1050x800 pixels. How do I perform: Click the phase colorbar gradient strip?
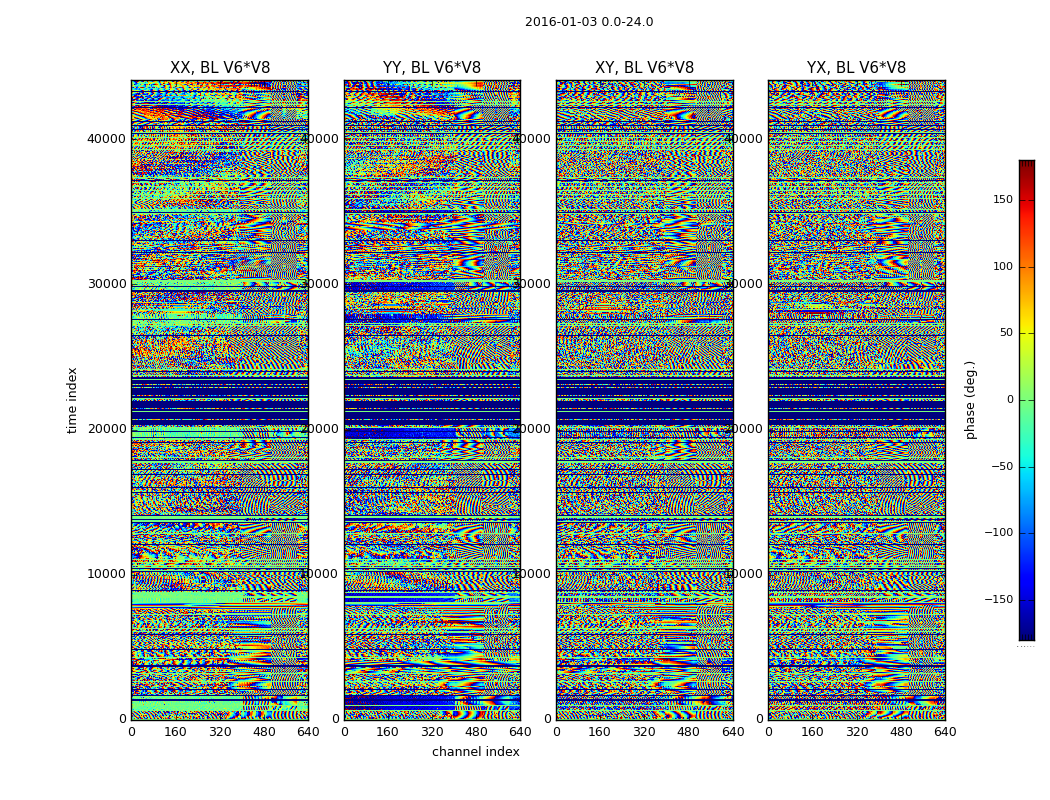(1027, 400)
